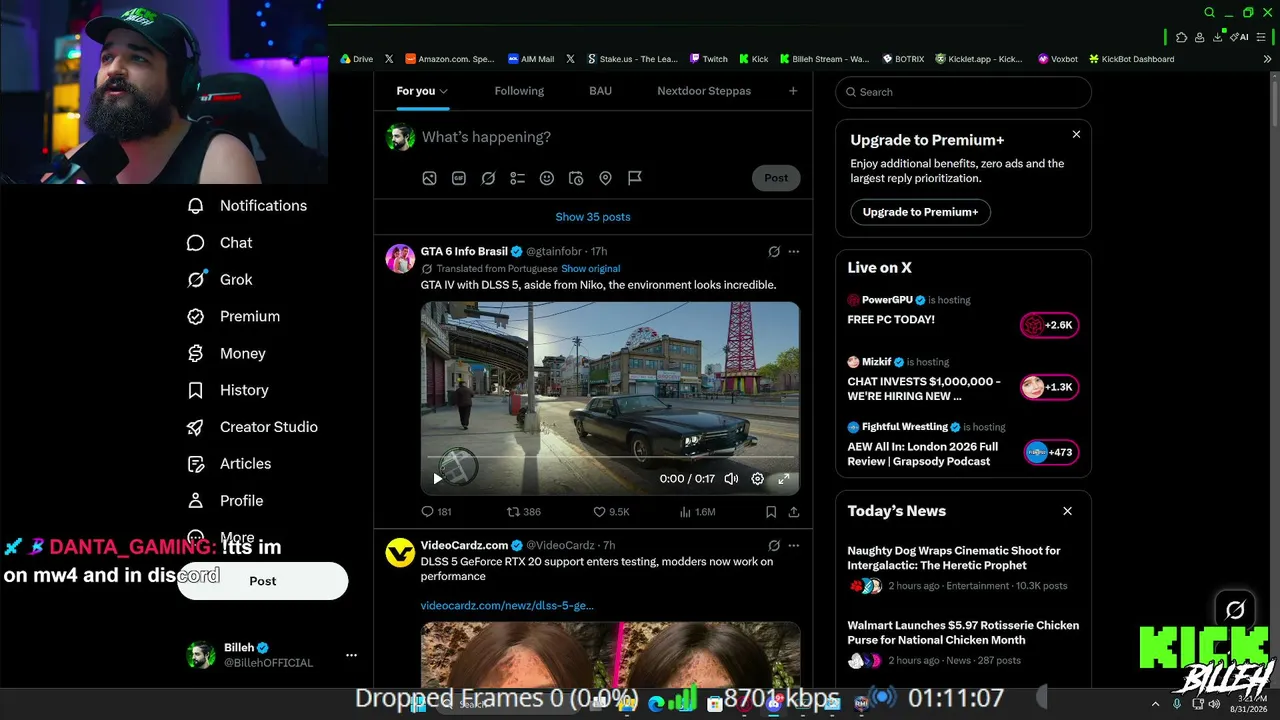Expand the system tray hidden icons

(1155, 704)
